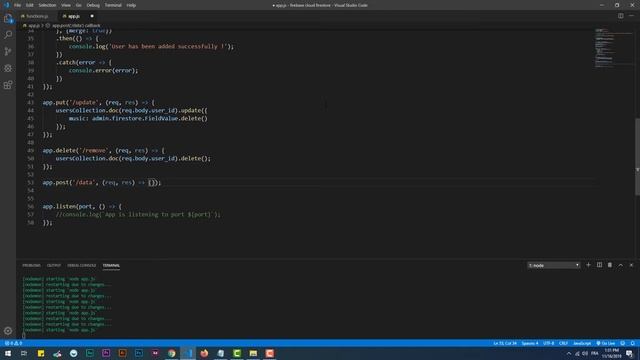The height and width of the screenshot is (360, 640).
Task: Open the Help menu
Action: coord(131,5)
